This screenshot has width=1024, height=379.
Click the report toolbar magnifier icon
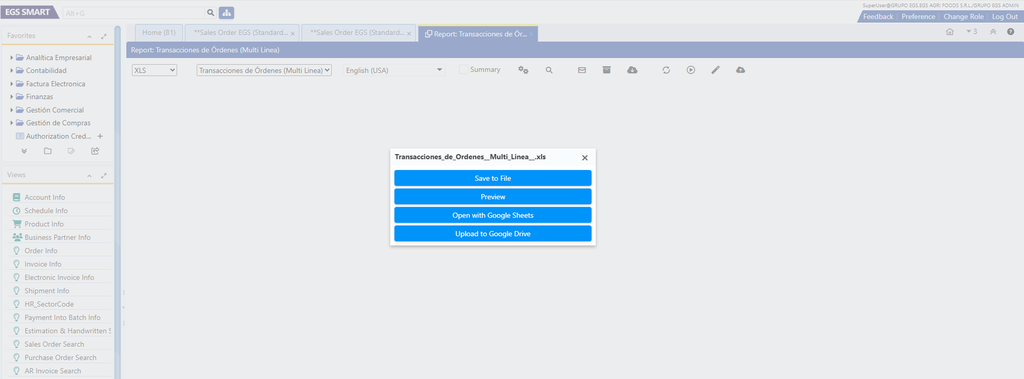pyautogui.click(x=549, y=70)
